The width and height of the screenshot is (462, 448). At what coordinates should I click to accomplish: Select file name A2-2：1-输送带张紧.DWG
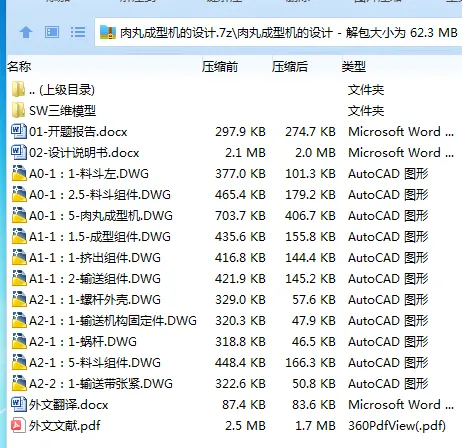pos(101,384)
